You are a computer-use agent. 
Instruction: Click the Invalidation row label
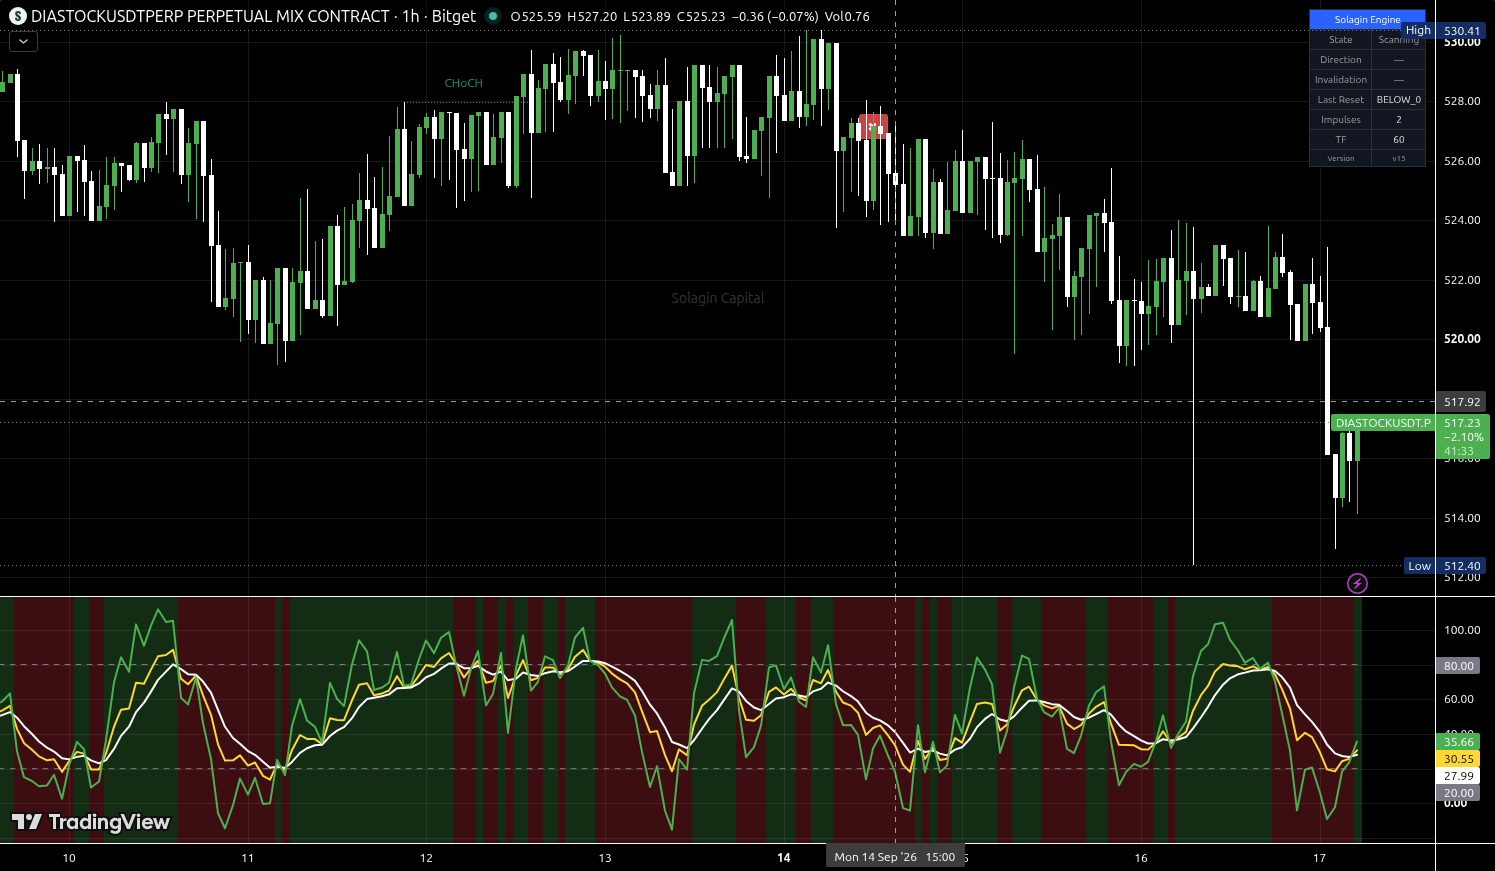[1340, 80]
